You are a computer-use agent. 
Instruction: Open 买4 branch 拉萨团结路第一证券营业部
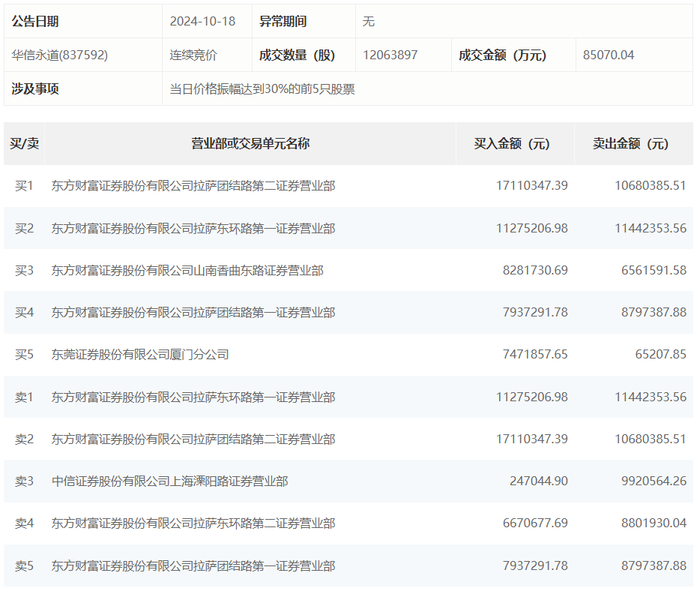click(193, 312)
